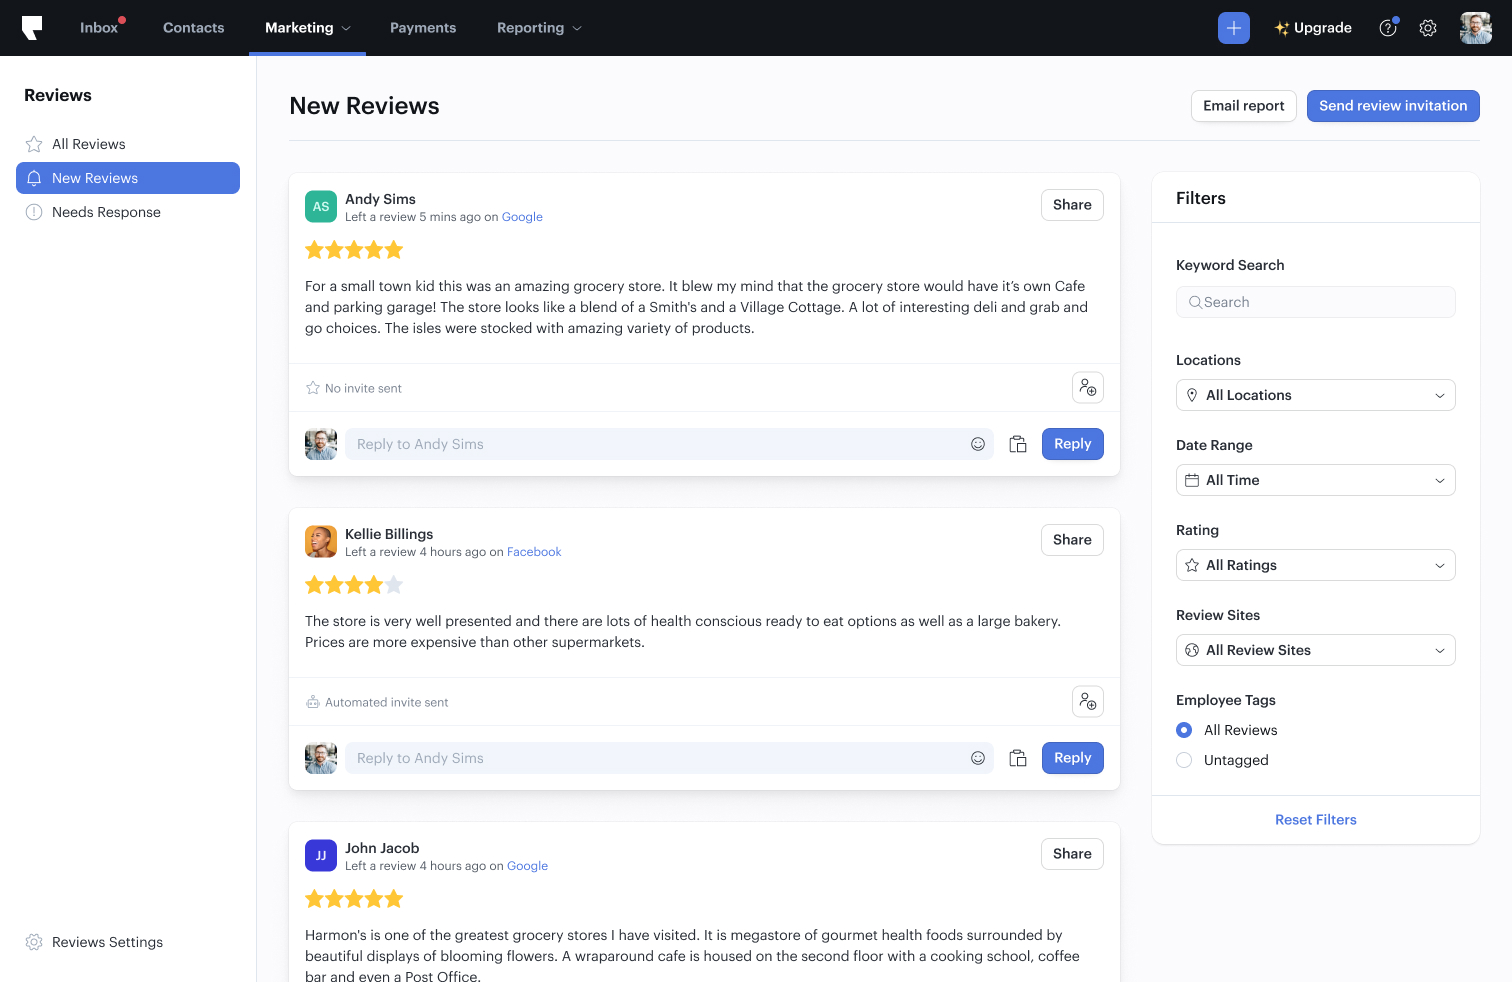This screenshot has height=982, width=1512.
Task: Open emoji picker in first reply box
Action: coord(977,444)
